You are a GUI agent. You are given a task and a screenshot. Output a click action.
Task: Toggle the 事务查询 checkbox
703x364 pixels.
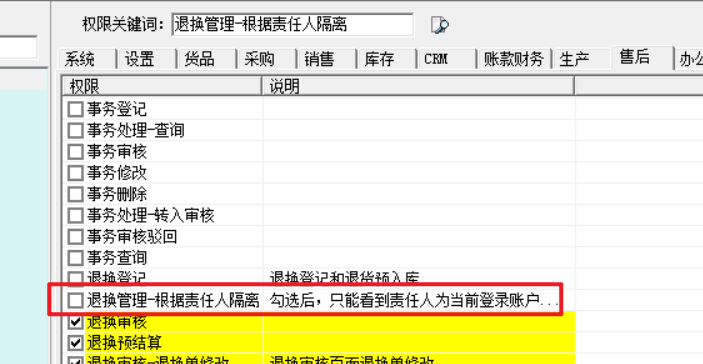75,258
